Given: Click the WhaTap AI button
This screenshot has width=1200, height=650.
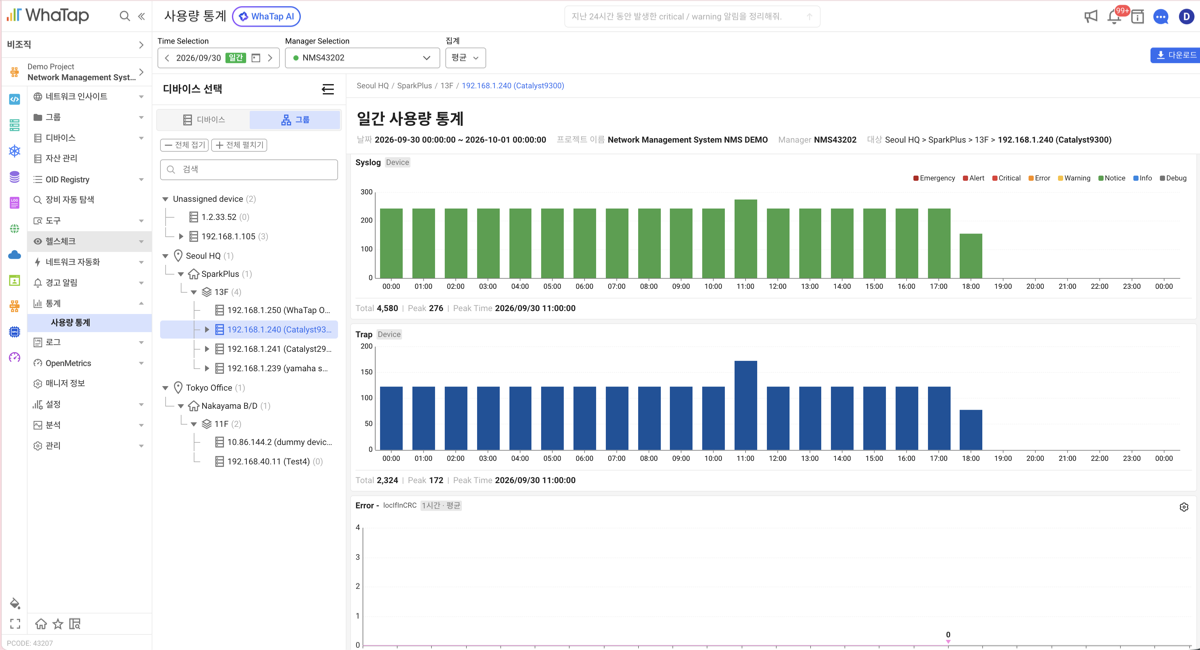Looking at the screenshot, I should pyautogui.click(x=267, y=17).
